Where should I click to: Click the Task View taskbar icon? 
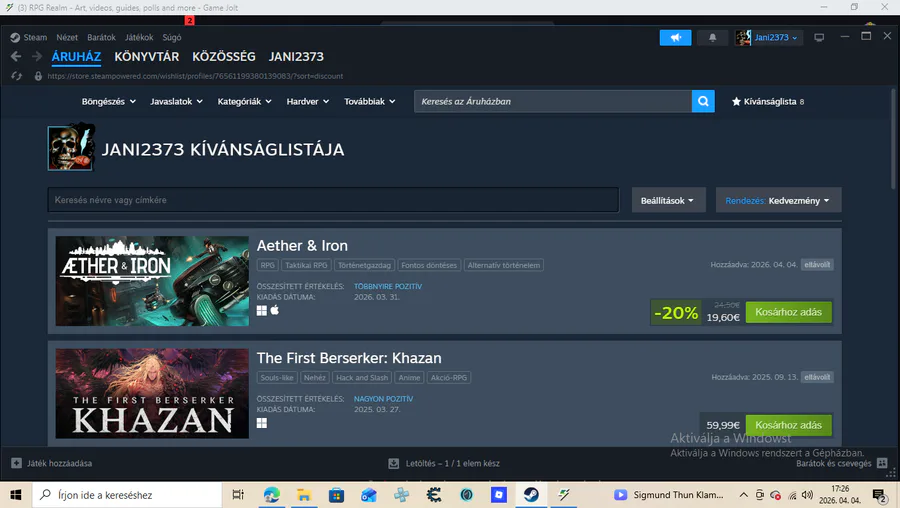pyautogui.click(x=238, y=495)
